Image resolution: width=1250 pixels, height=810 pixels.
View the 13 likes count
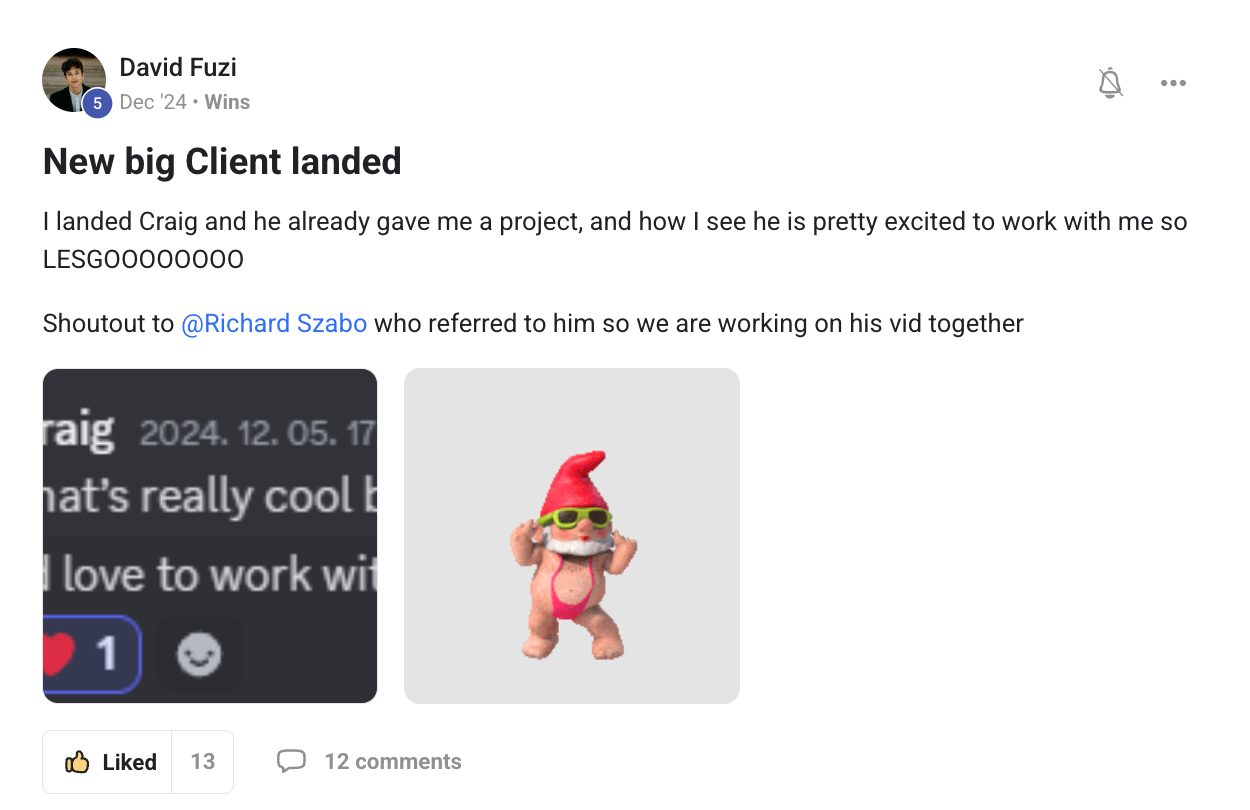pyautogui.click(x=203, y=762)
